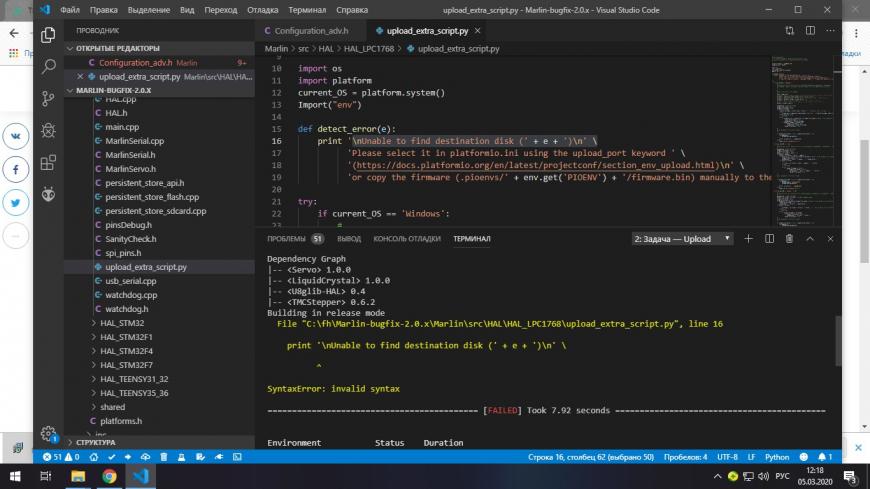The image size is (870, 489).
Task: Click the feedback smiley in the status bar
Action: (x=803, y=457)
